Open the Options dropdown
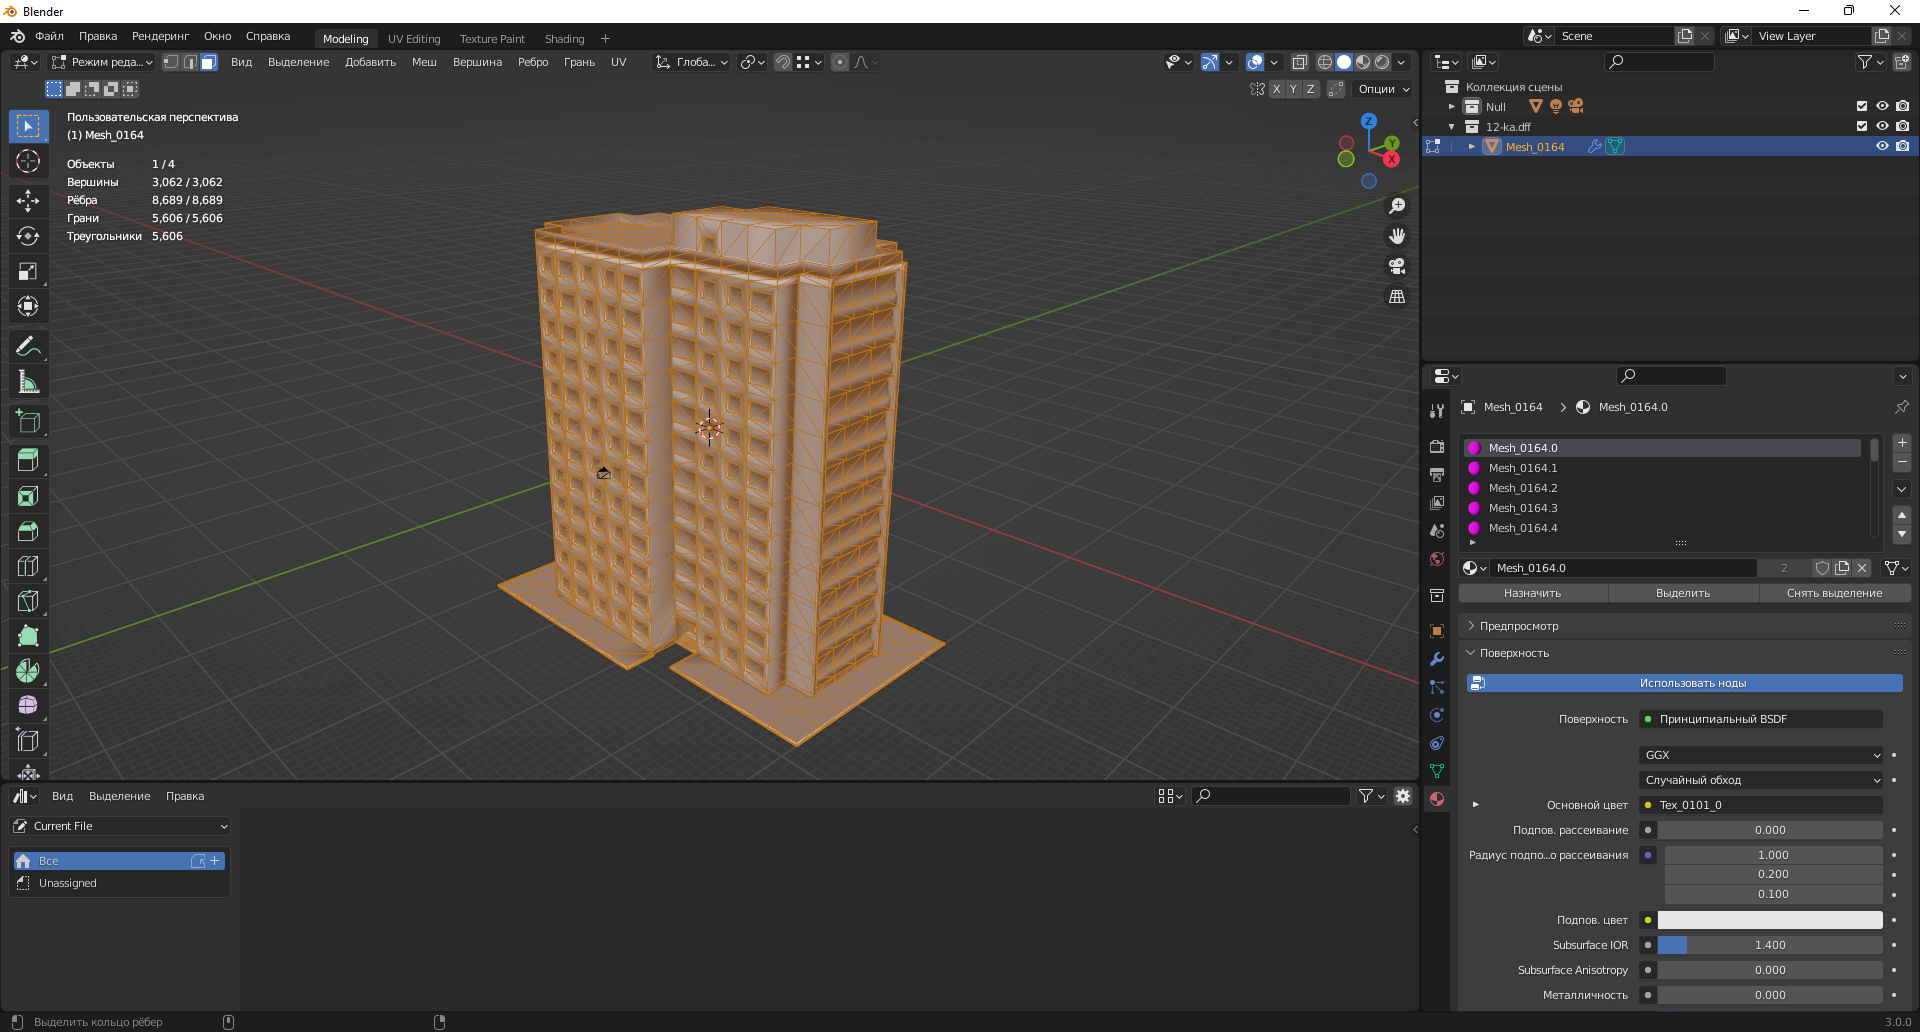 (1383, 89)
